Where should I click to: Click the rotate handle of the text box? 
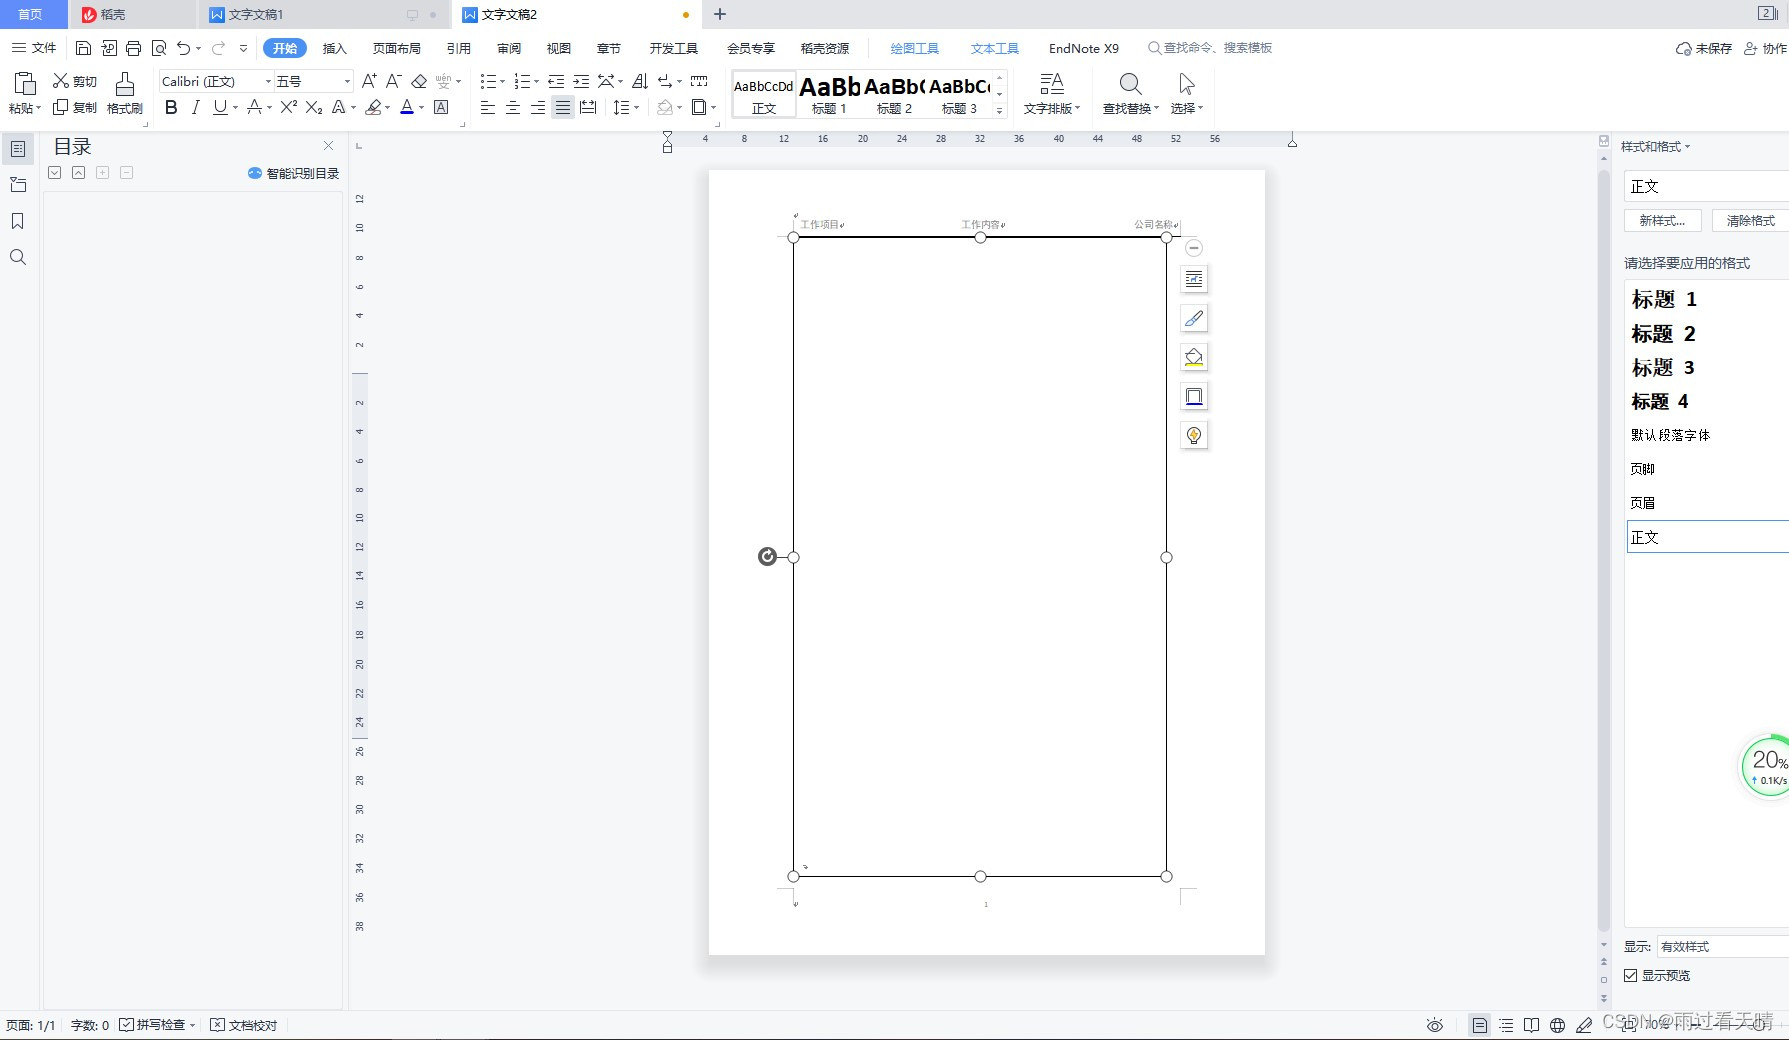767,557
